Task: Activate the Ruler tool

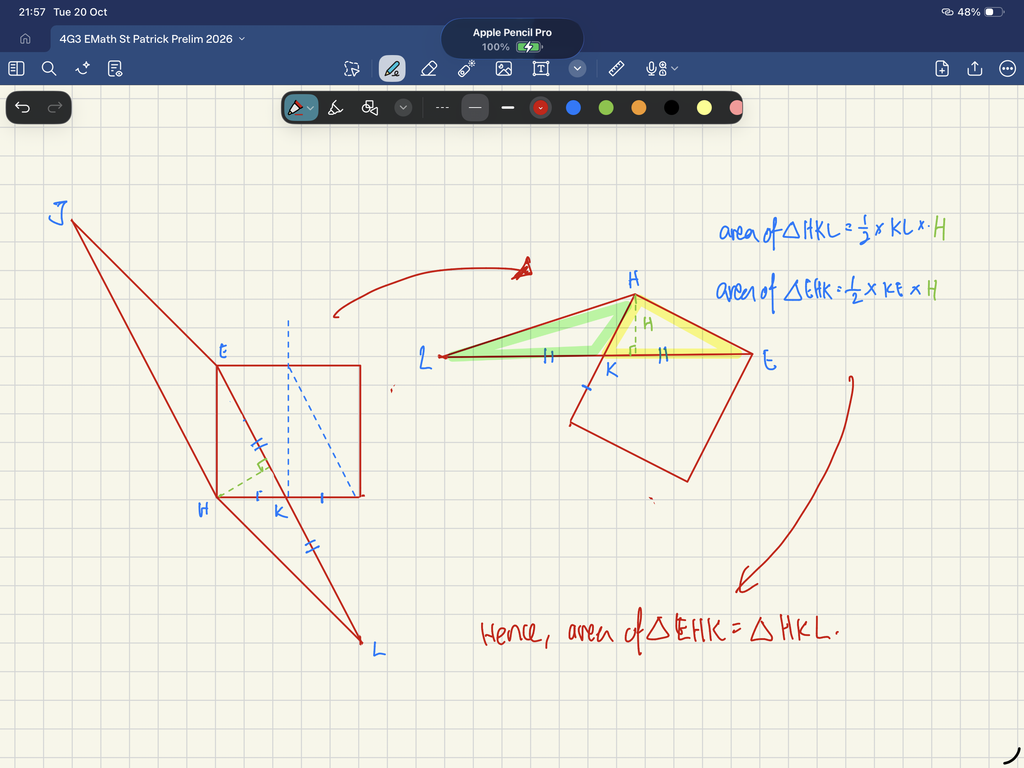Action: click(x=616, y=69)
